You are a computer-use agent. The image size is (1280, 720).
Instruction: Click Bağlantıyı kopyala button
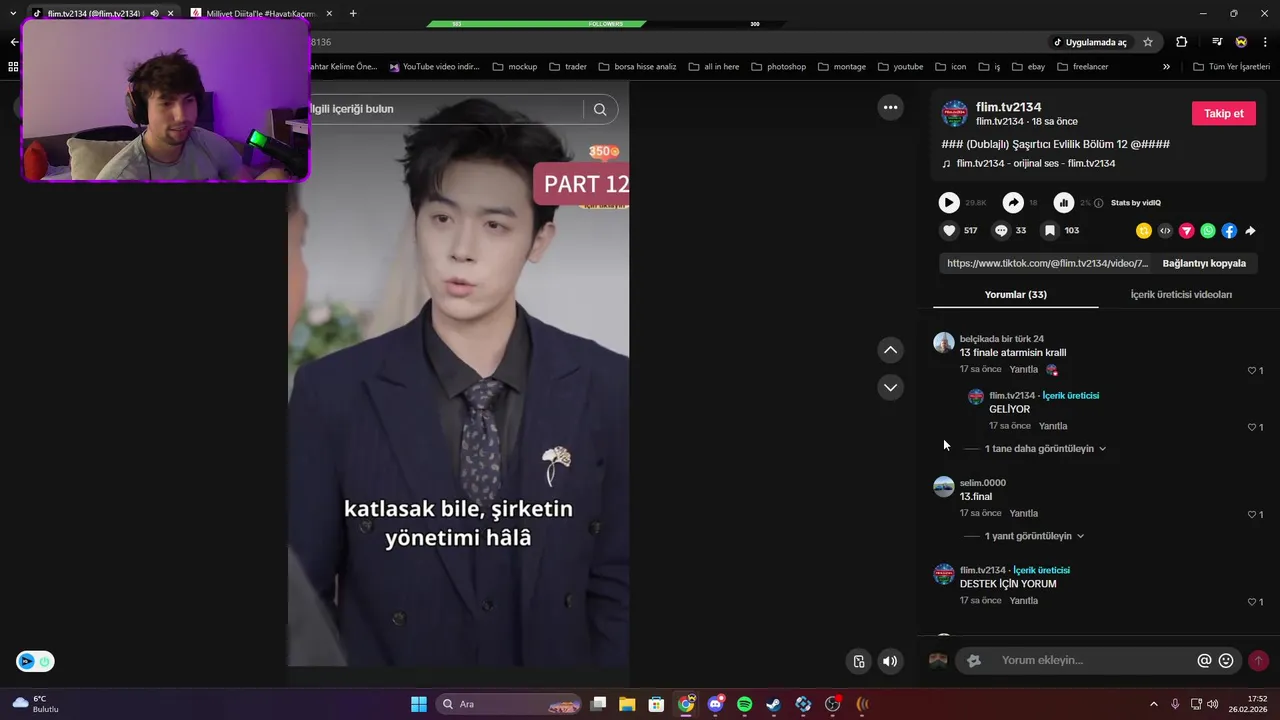coord(1204,263)
